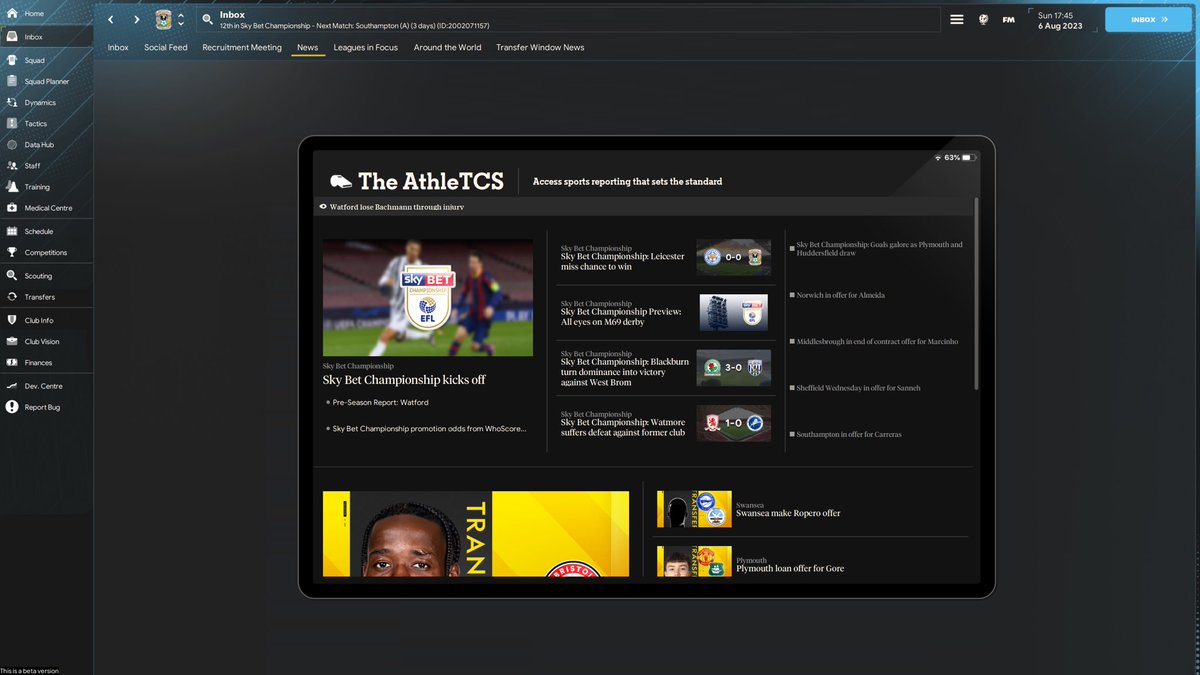
Task: Select the News tab
Action: [x=308, y=47]
